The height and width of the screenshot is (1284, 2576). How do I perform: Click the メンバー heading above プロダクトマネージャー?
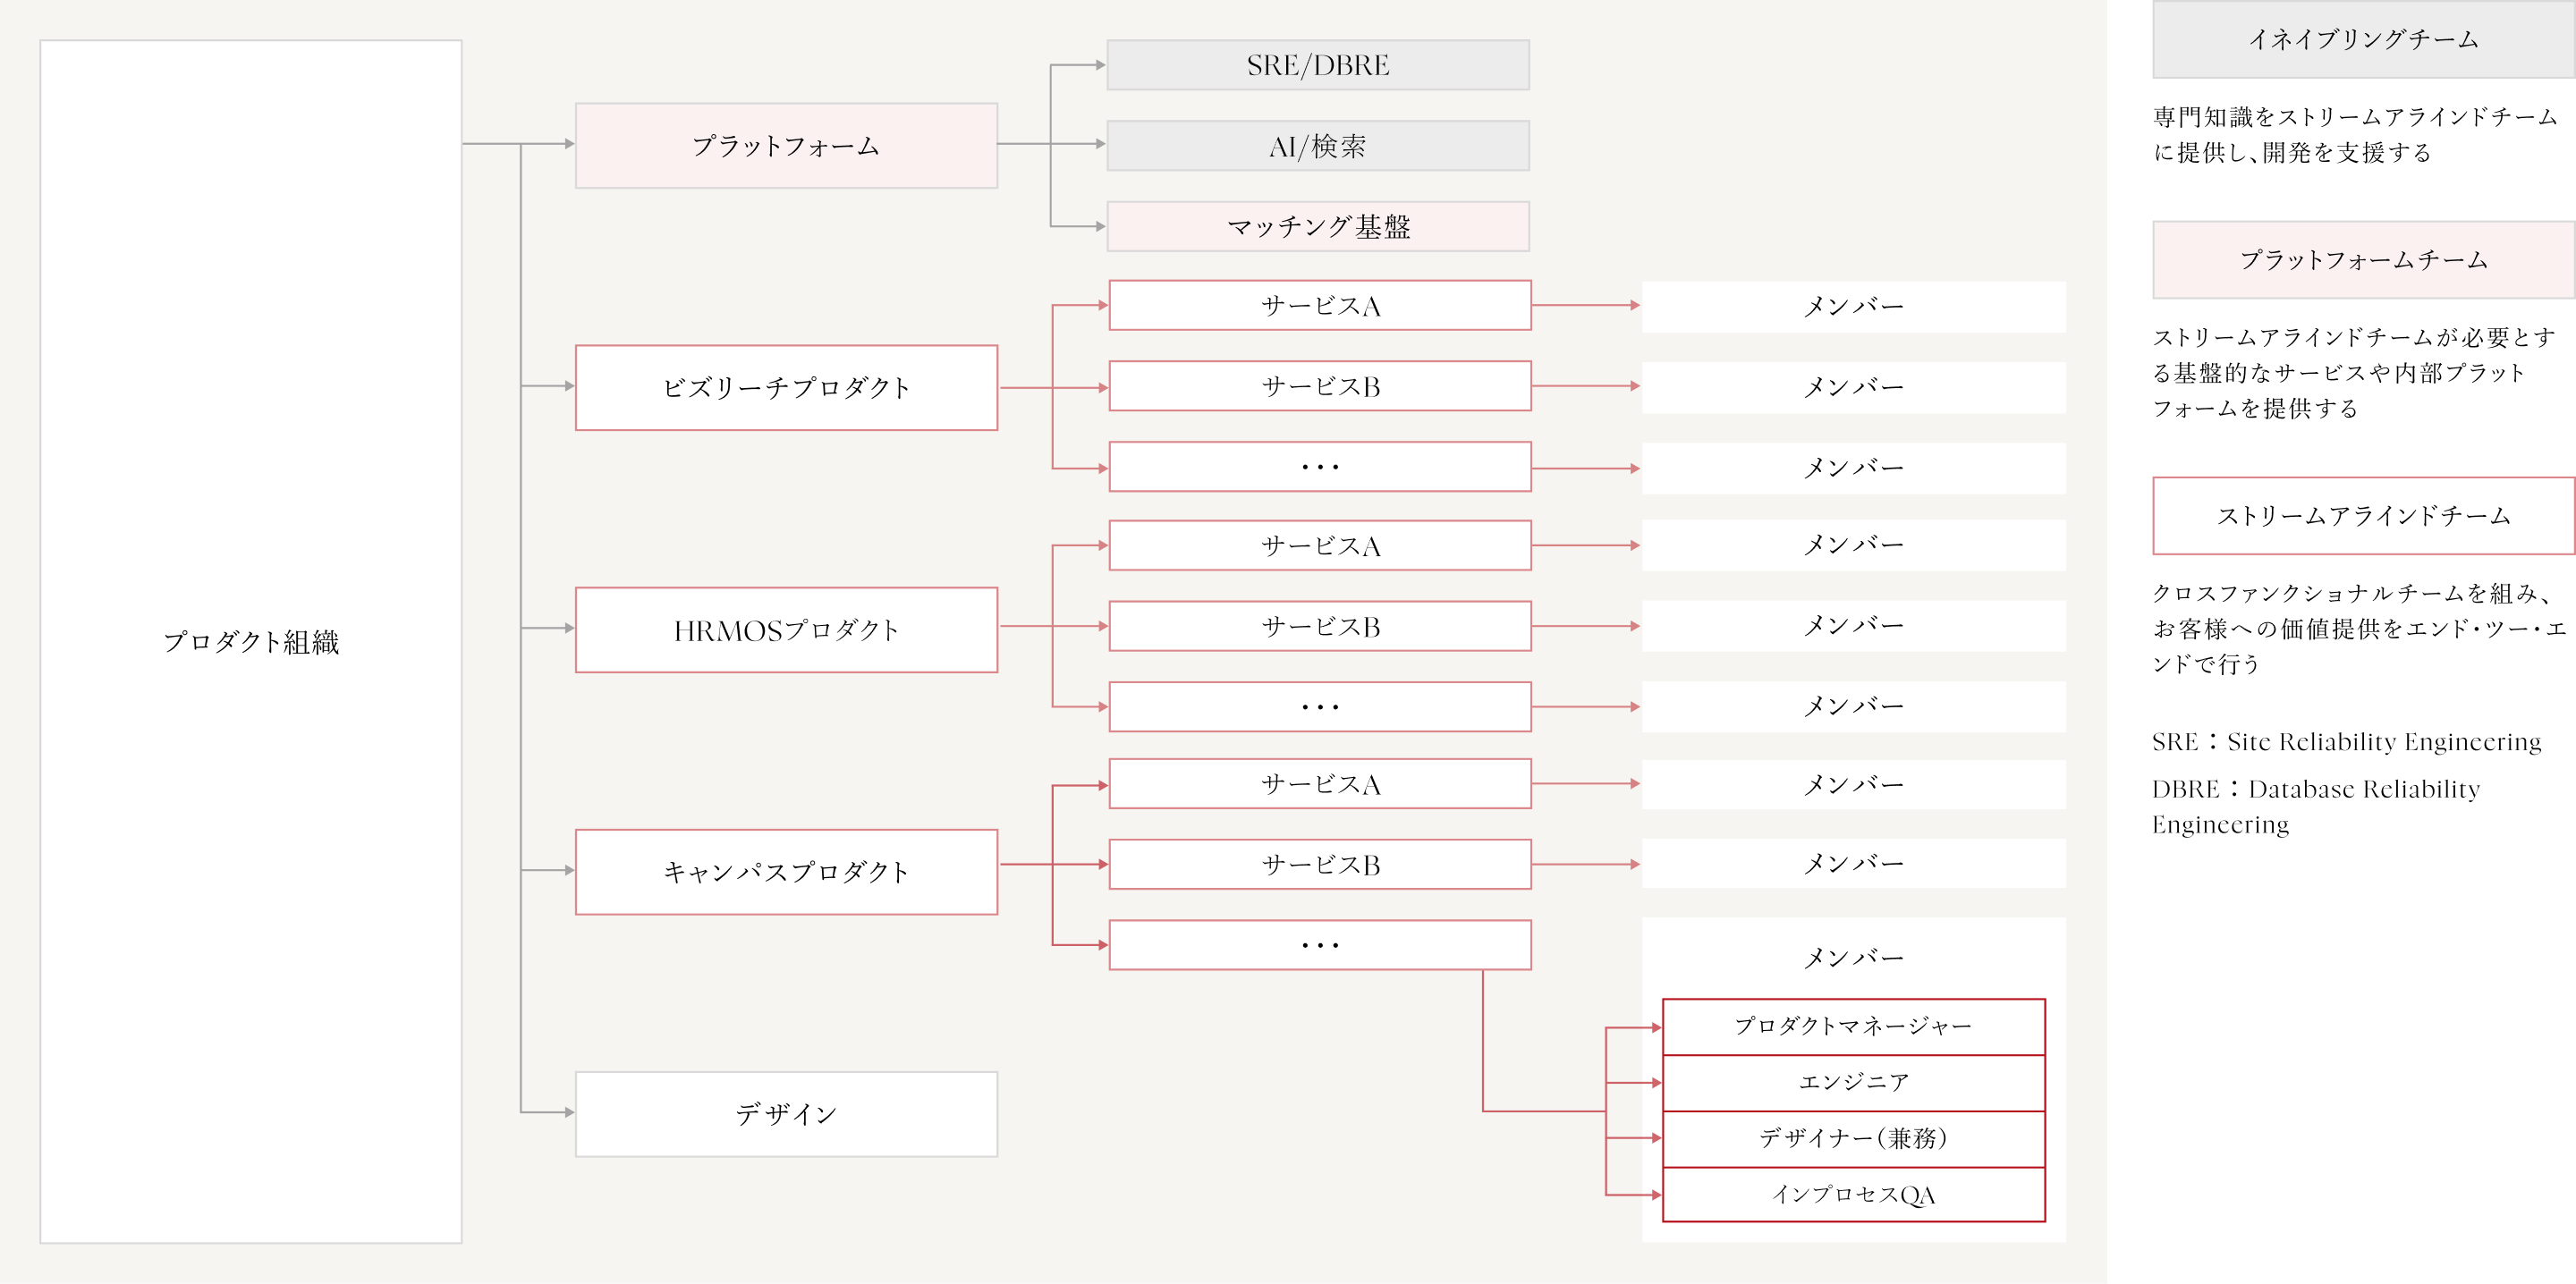1853,958
